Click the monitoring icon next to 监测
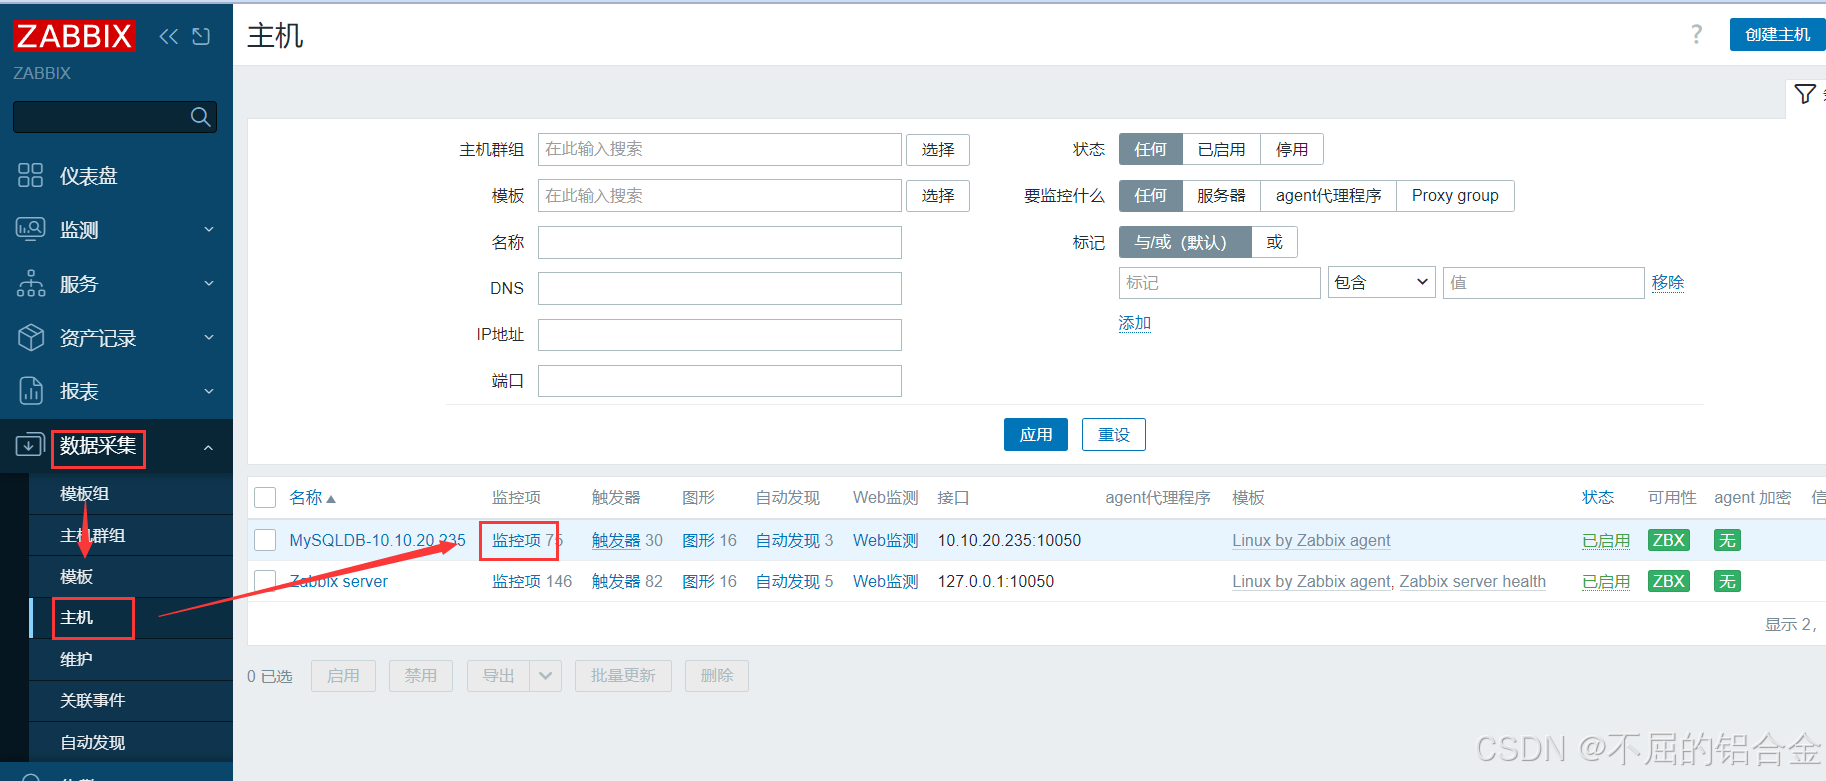1826x781 pixels. 31,229
